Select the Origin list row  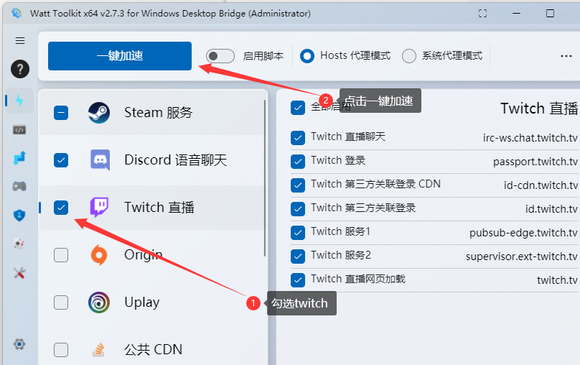(x=152, y=255)
